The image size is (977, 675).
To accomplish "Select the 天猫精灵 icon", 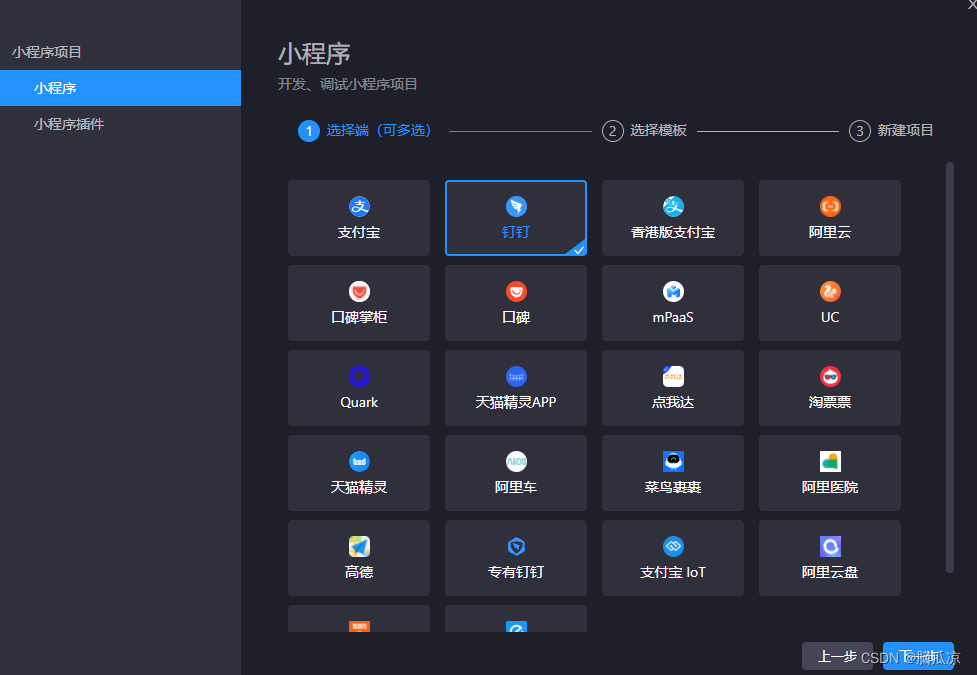I will coord(359,461).
